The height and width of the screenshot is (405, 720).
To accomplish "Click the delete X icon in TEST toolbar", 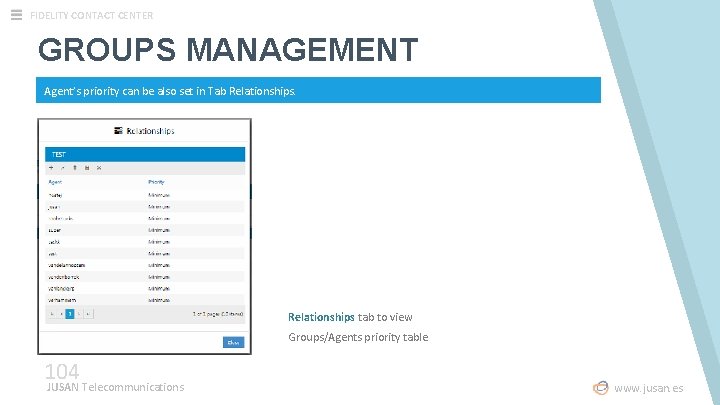I will [x=99, y=168].
